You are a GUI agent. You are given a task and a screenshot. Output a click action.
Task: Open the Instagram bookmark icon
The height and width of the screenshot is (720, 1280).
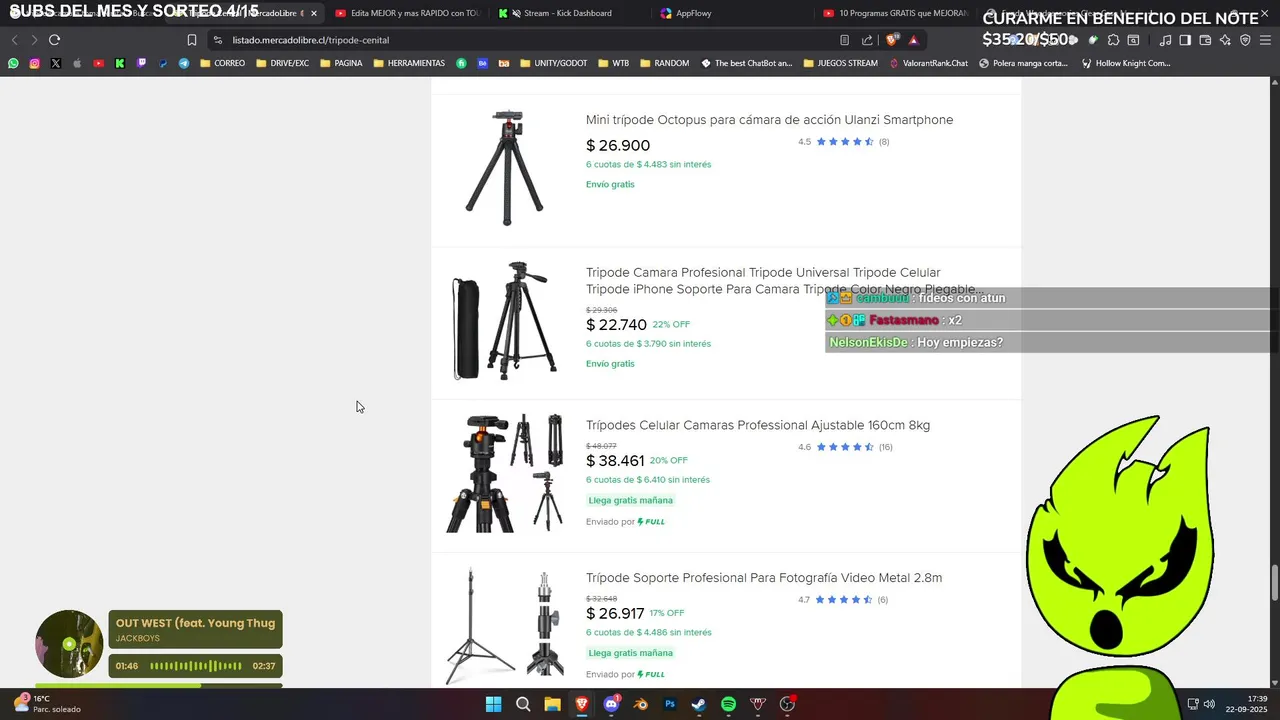click(34, 63)
